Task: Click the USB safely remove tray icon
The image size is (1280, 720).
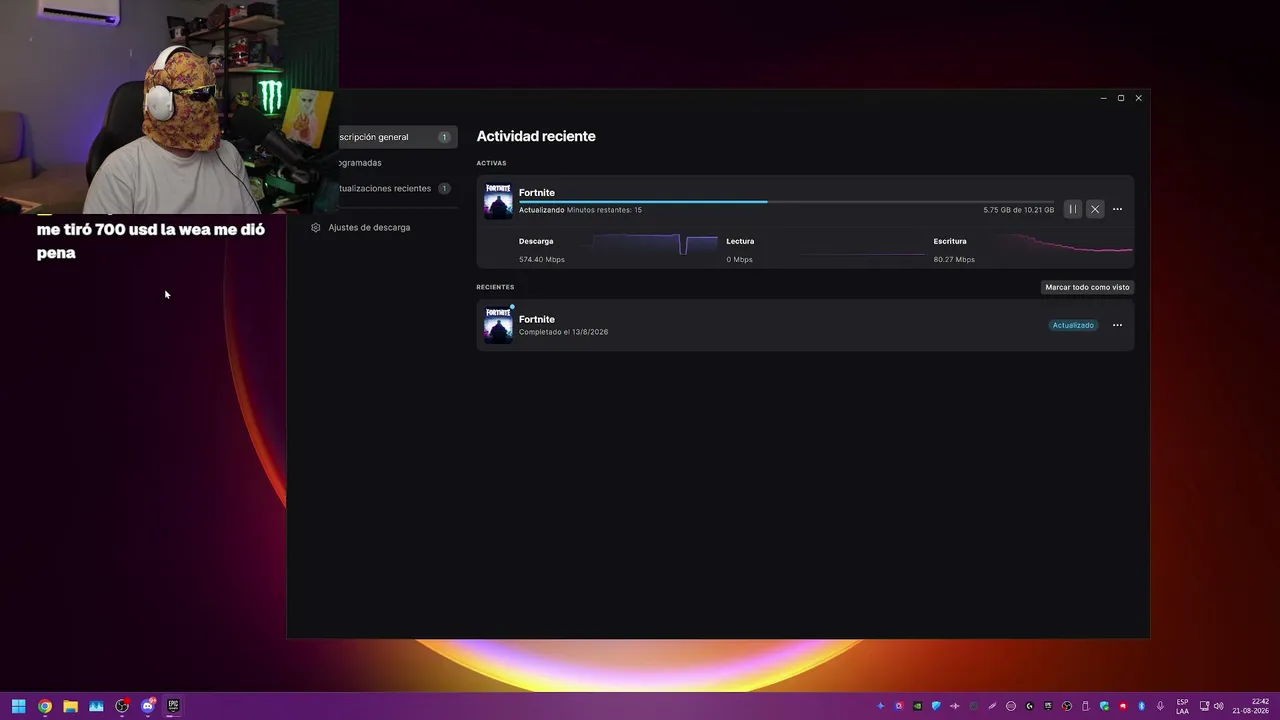Action: click(x=1085, y=706)
